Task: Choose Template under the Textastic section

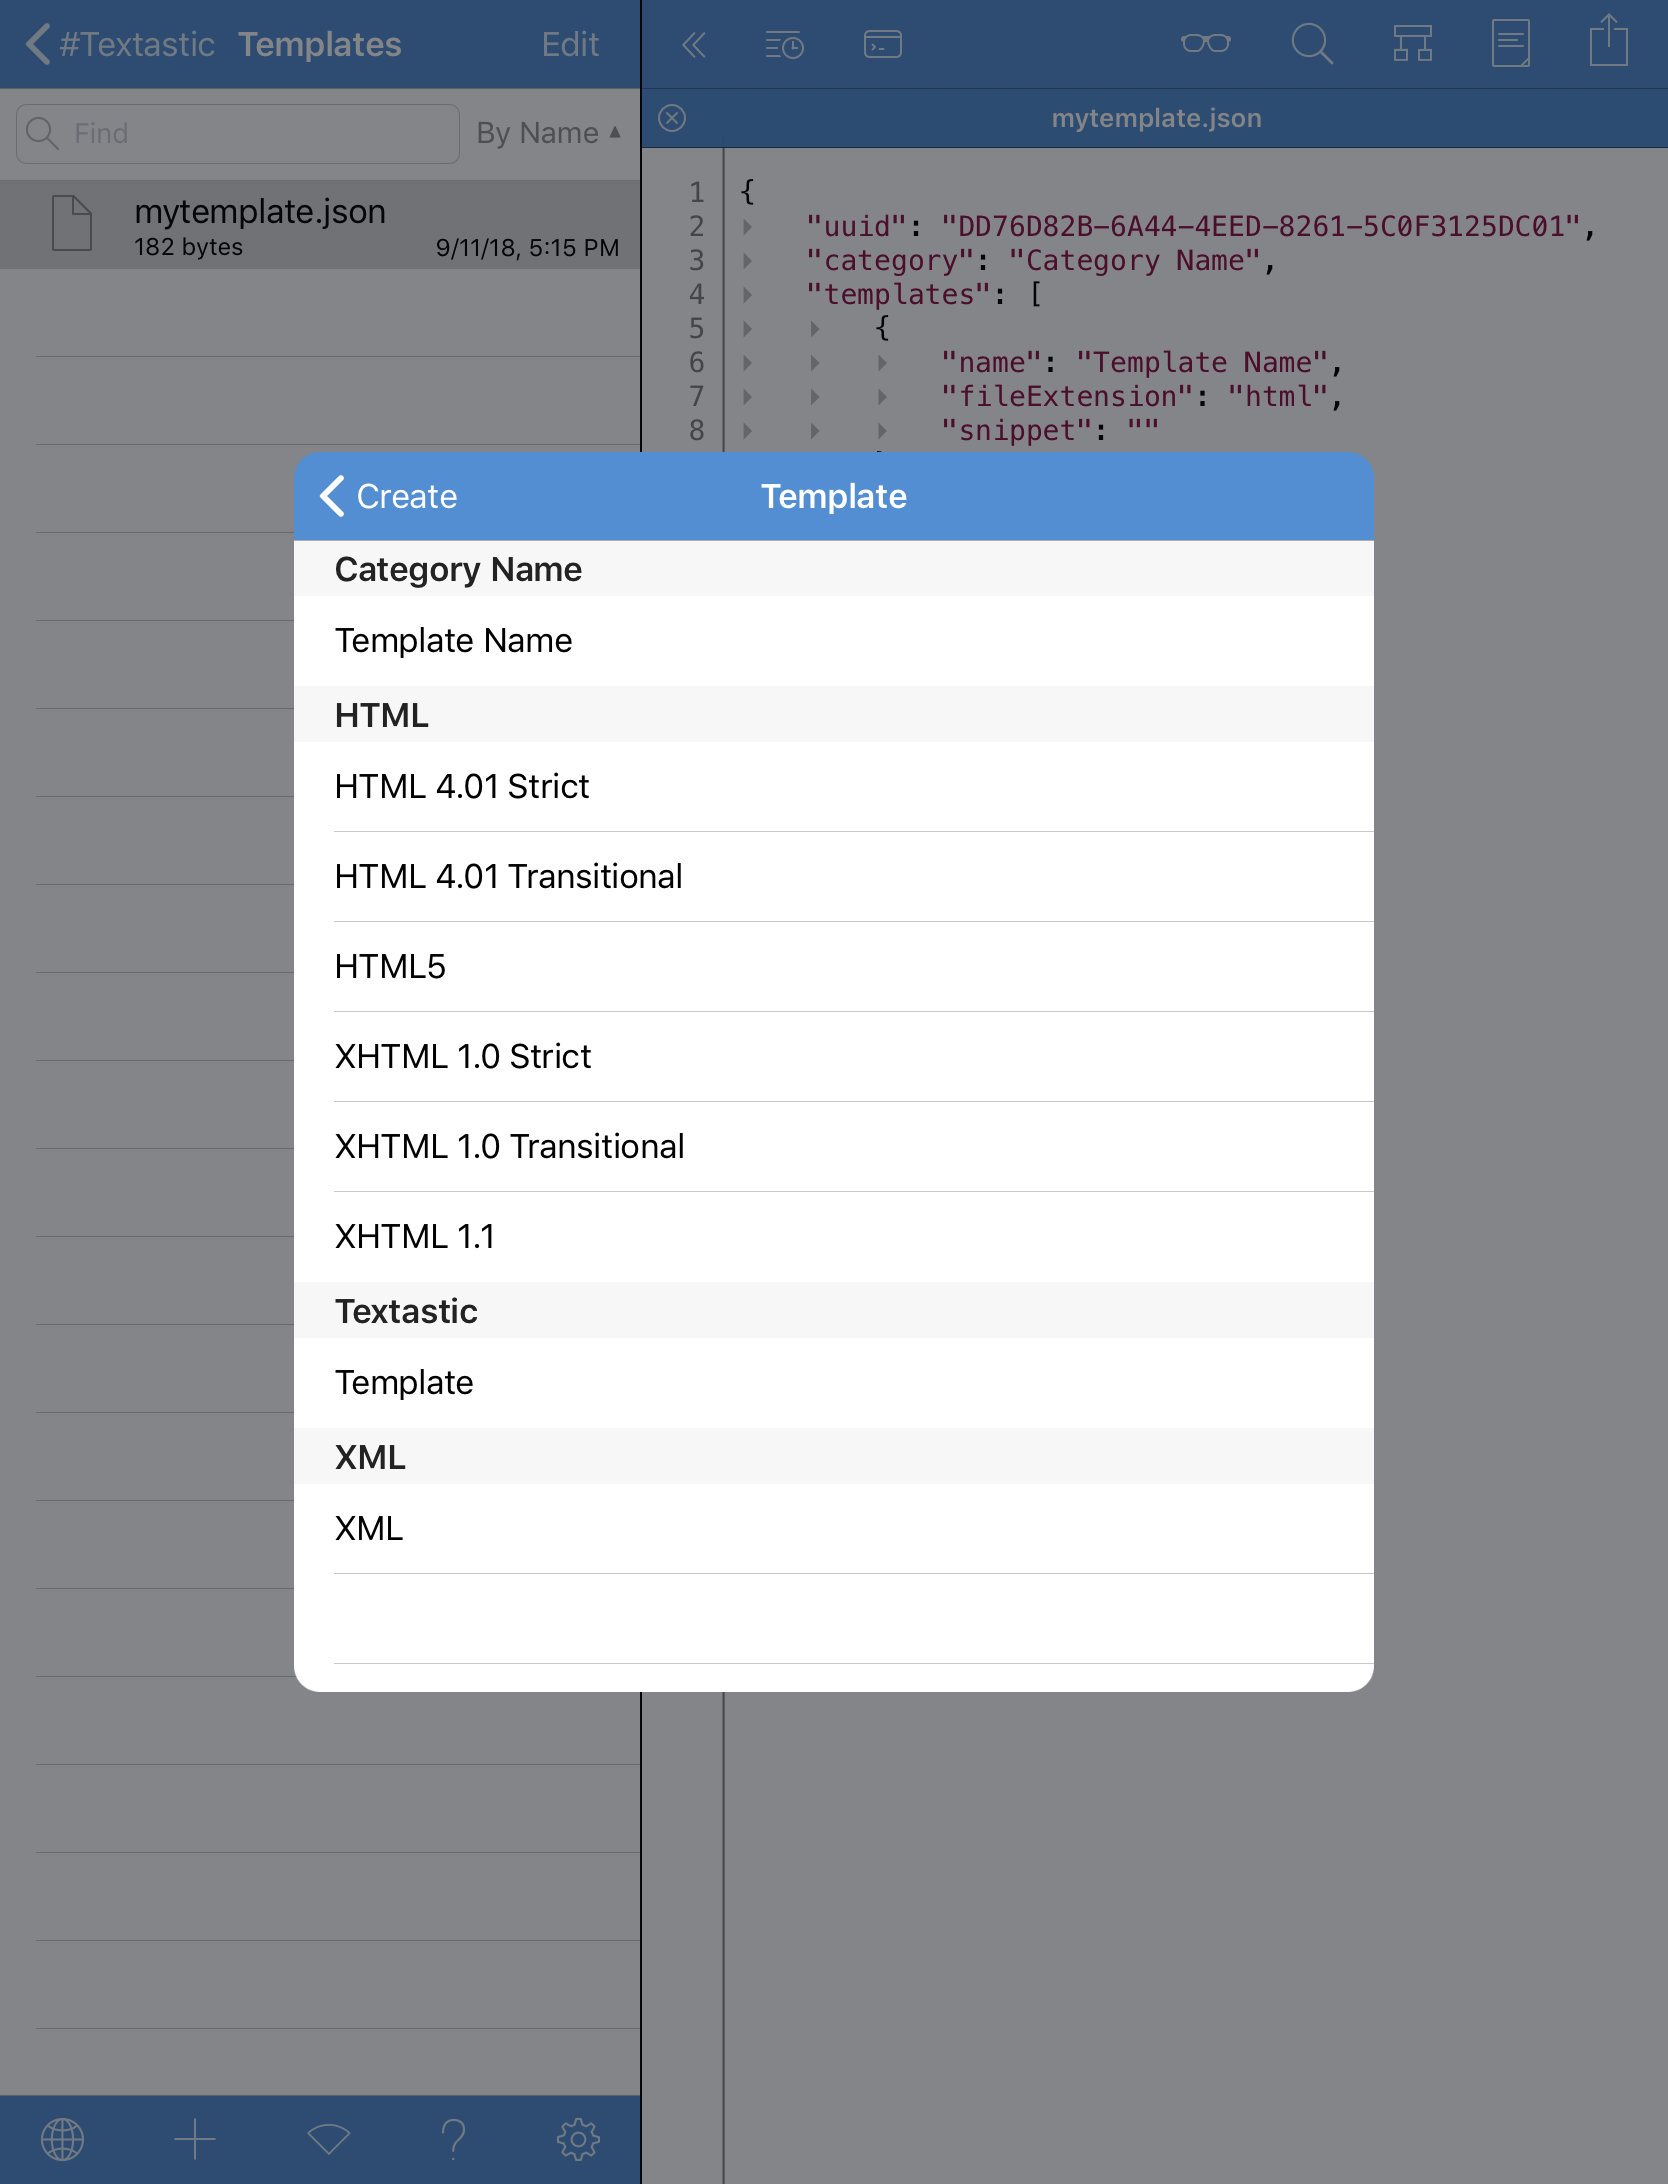Action: tap(833, 1383)
